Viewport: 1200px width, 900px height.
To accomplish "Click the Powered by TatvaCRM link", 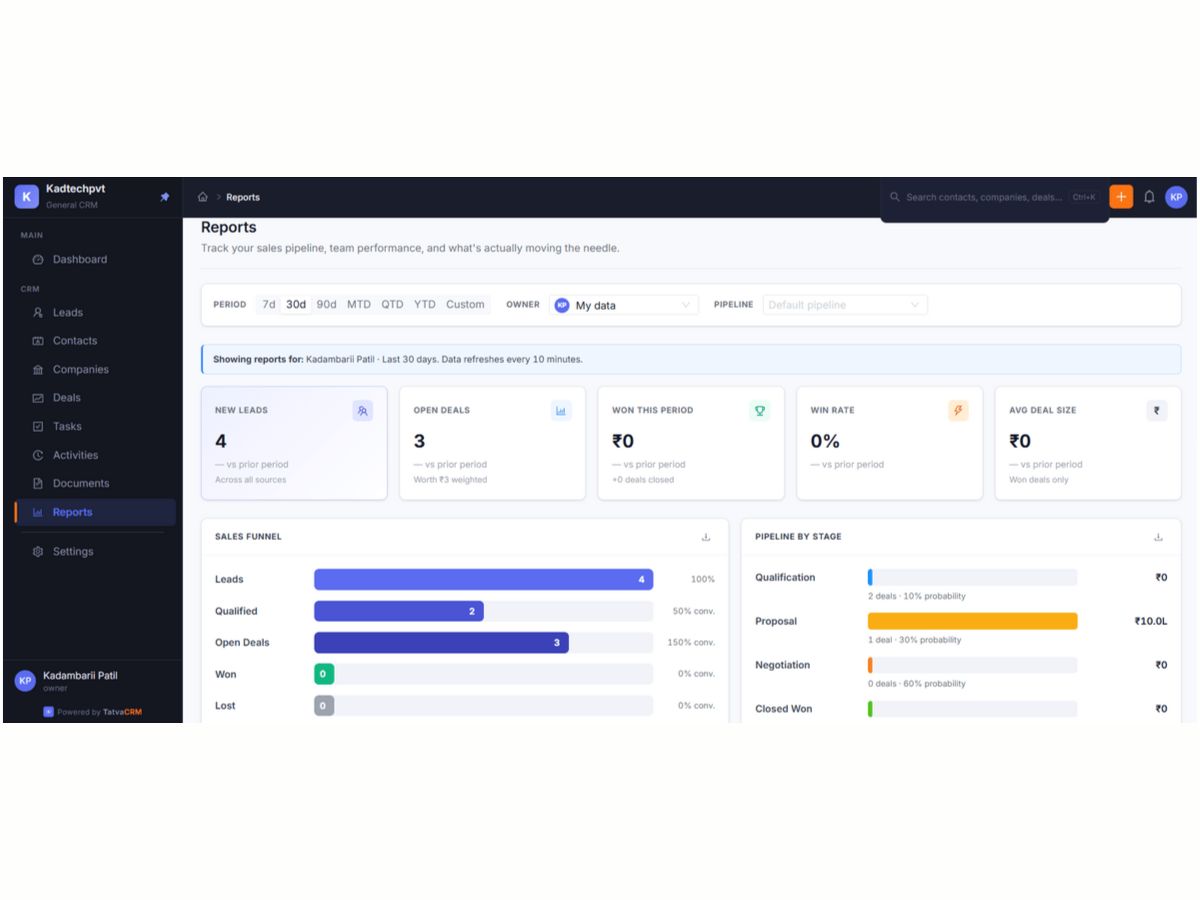I will tap(92, 712).
